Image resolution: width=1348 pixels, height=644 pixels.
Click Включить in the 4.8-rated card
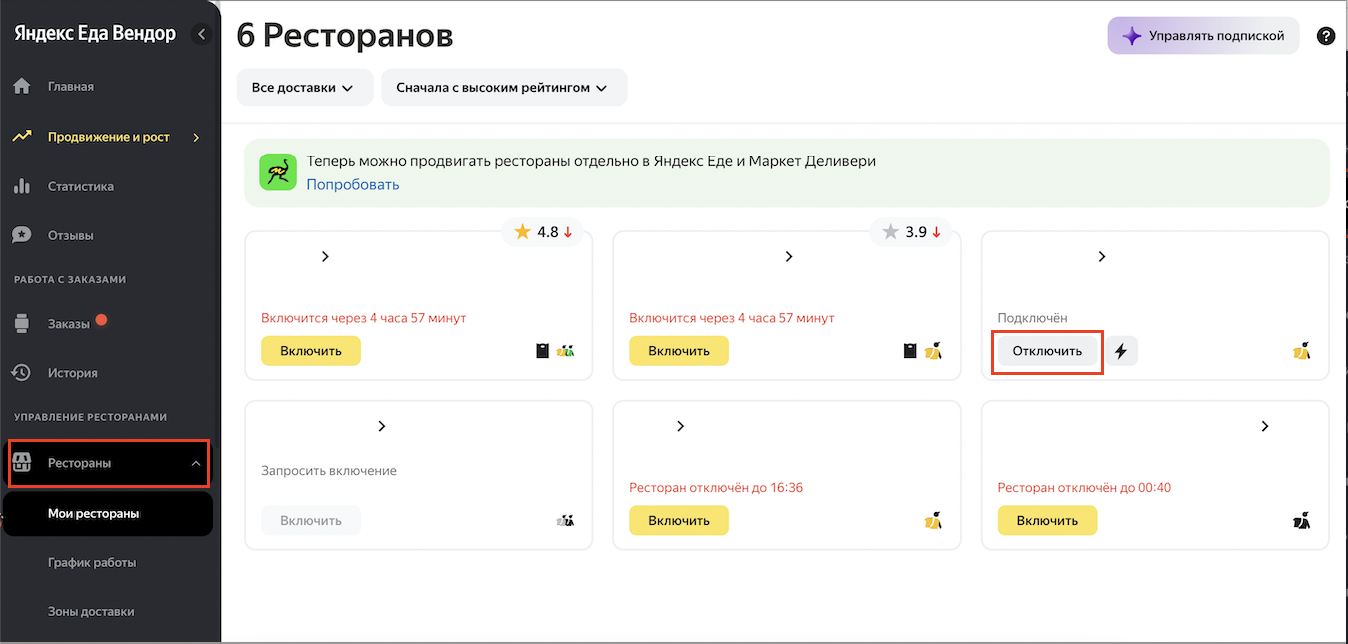311,351
